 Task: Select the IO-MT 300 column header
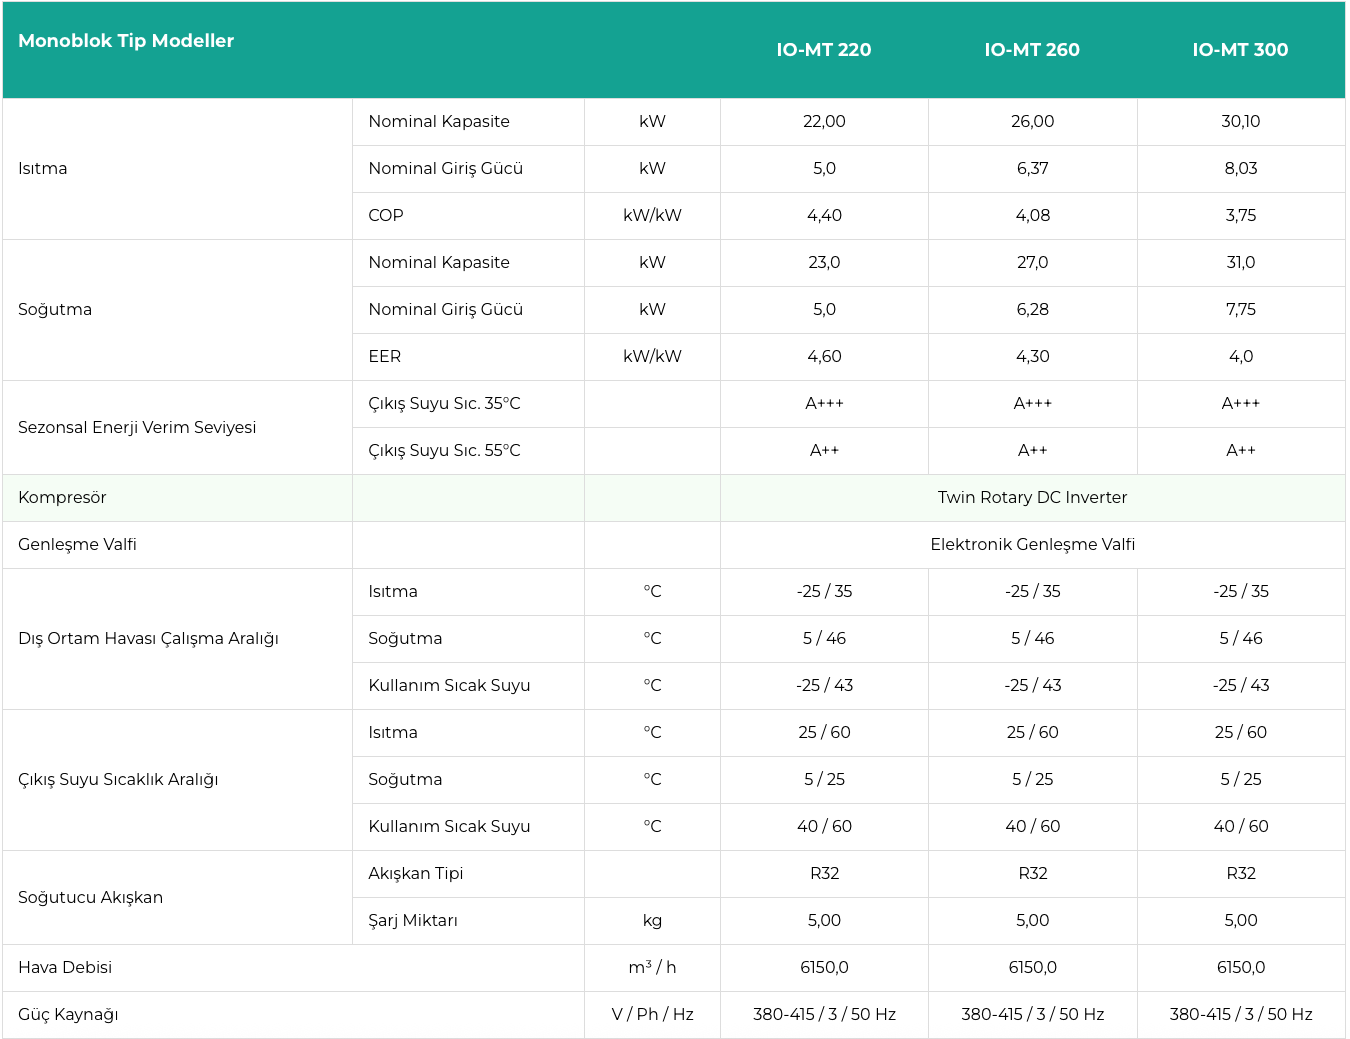point(1240,50)
